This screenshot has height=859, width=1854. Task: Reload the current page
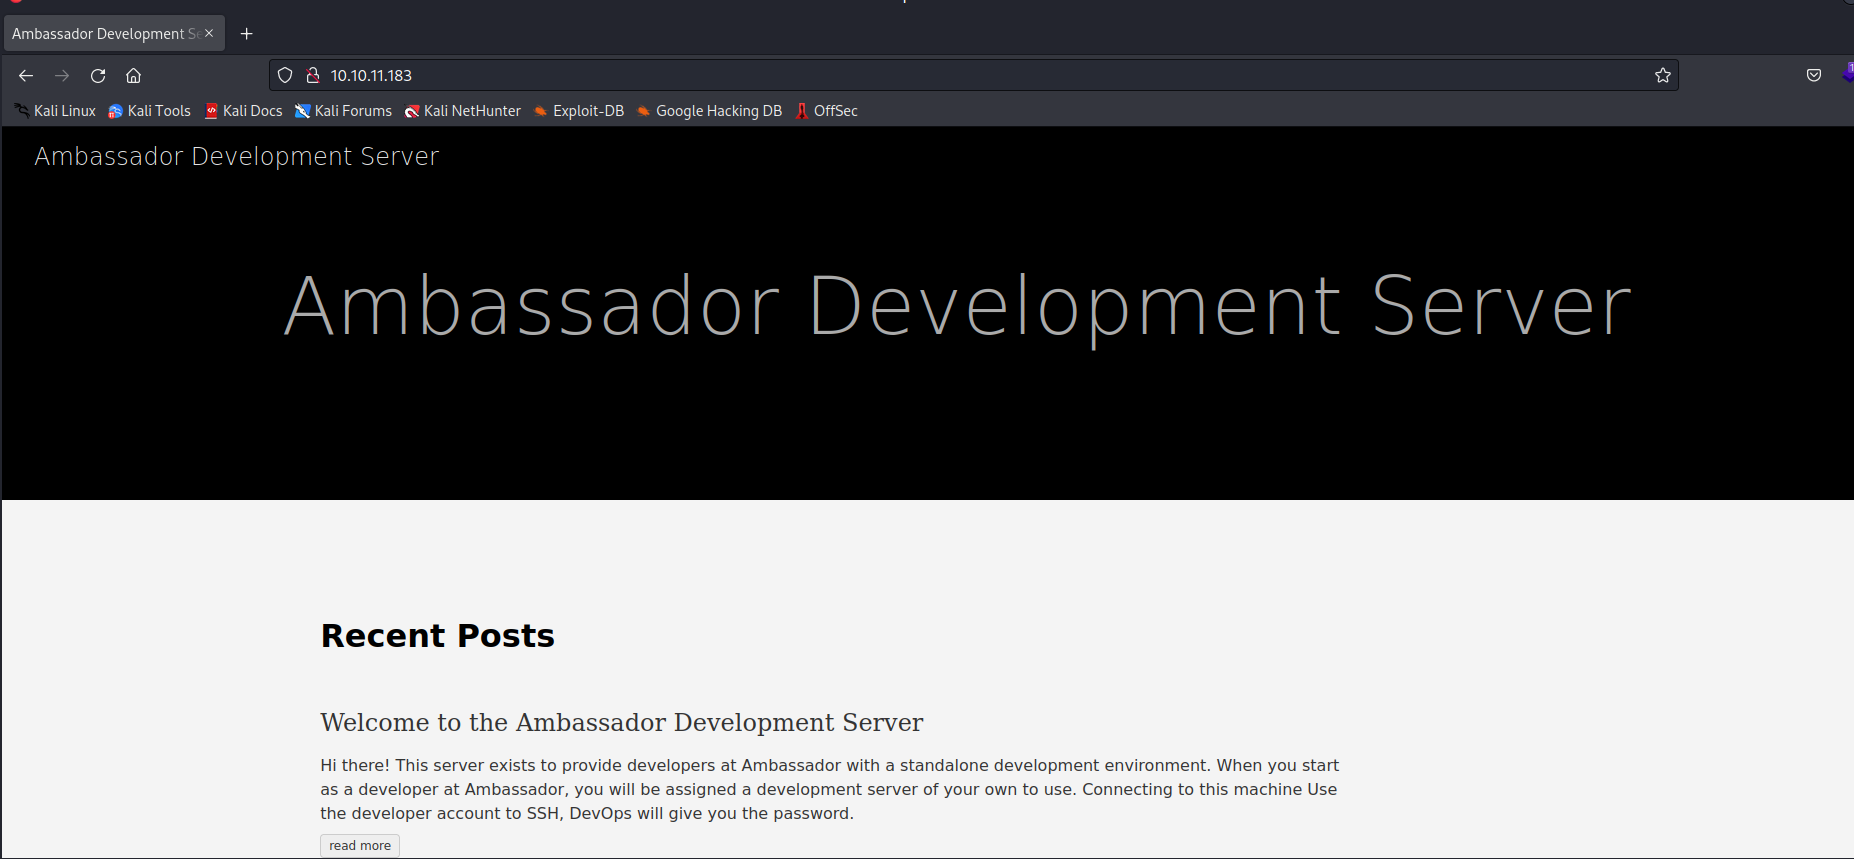98,76
